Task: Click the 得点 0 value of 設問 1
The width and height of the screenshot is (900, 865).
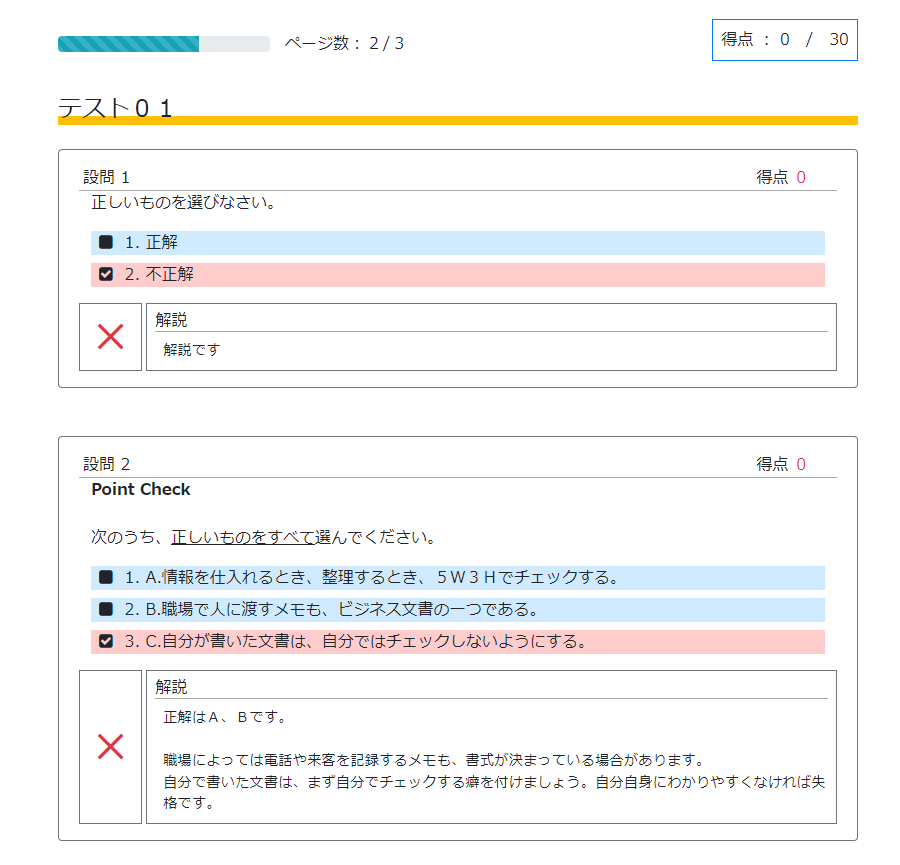Action: (x=800, y=178)
